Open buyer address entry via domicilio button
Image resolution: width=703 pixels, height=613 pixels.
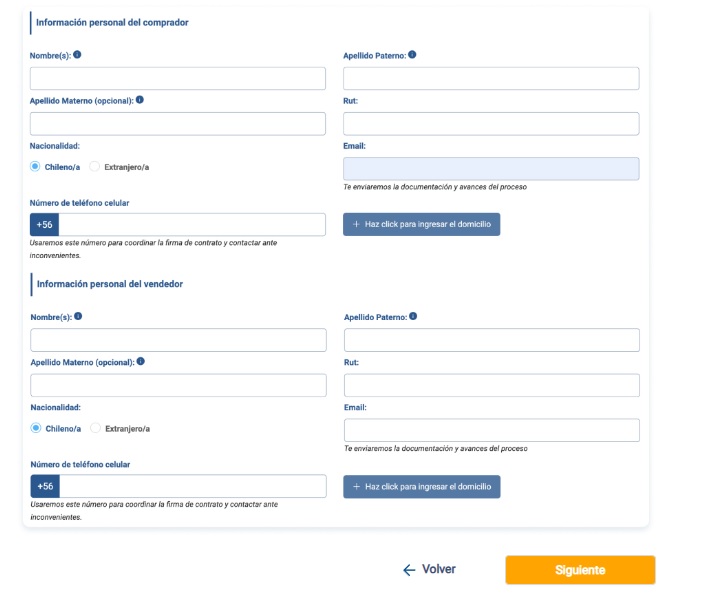click(x=421, y=224)
